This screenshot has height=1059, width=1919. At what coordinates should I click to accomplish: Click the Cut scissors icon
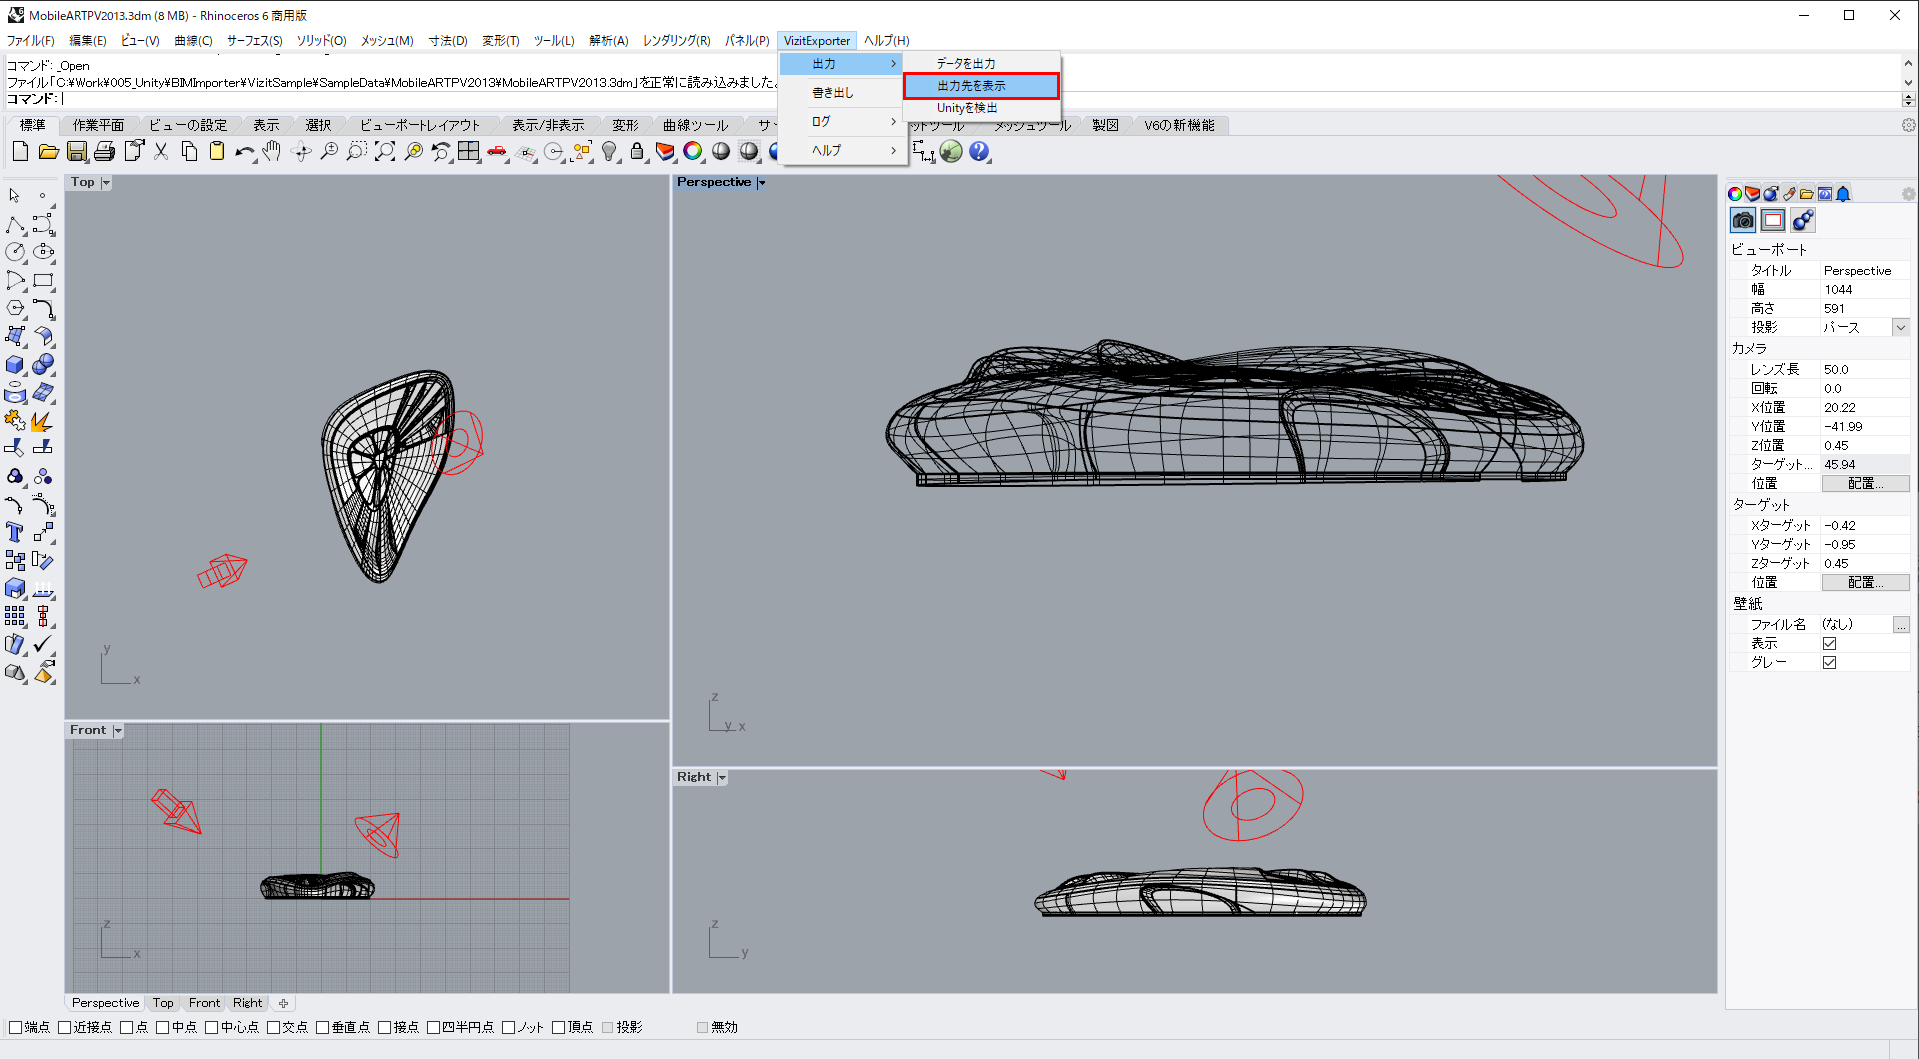(161, 151)
